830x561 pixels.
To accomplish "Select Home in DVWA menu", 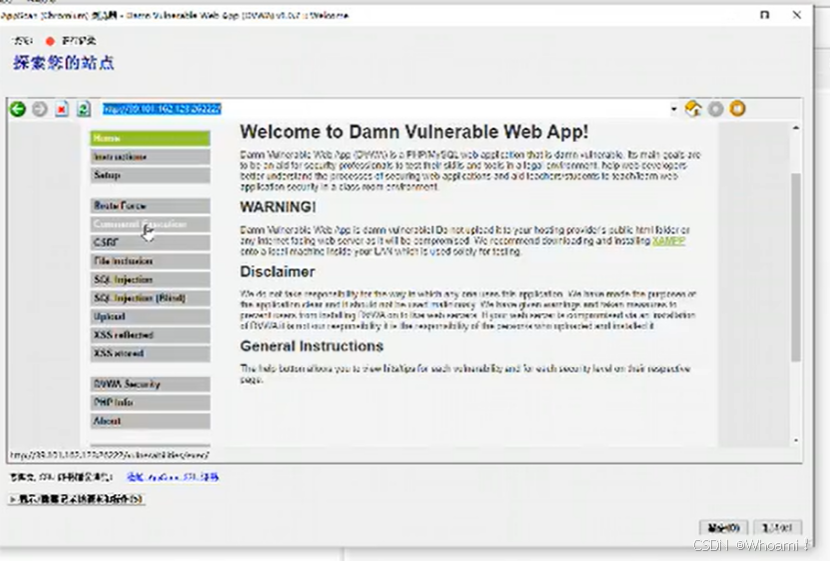I will pos(150,138).
